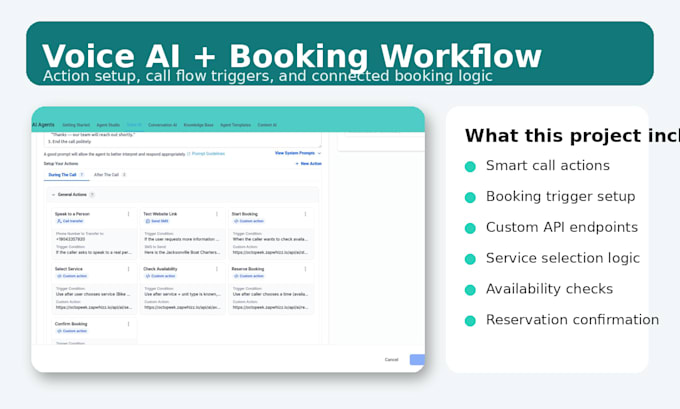Click the Text Website Link card title
This screenshot has width=680, height=409.
[x=160, y=214]
